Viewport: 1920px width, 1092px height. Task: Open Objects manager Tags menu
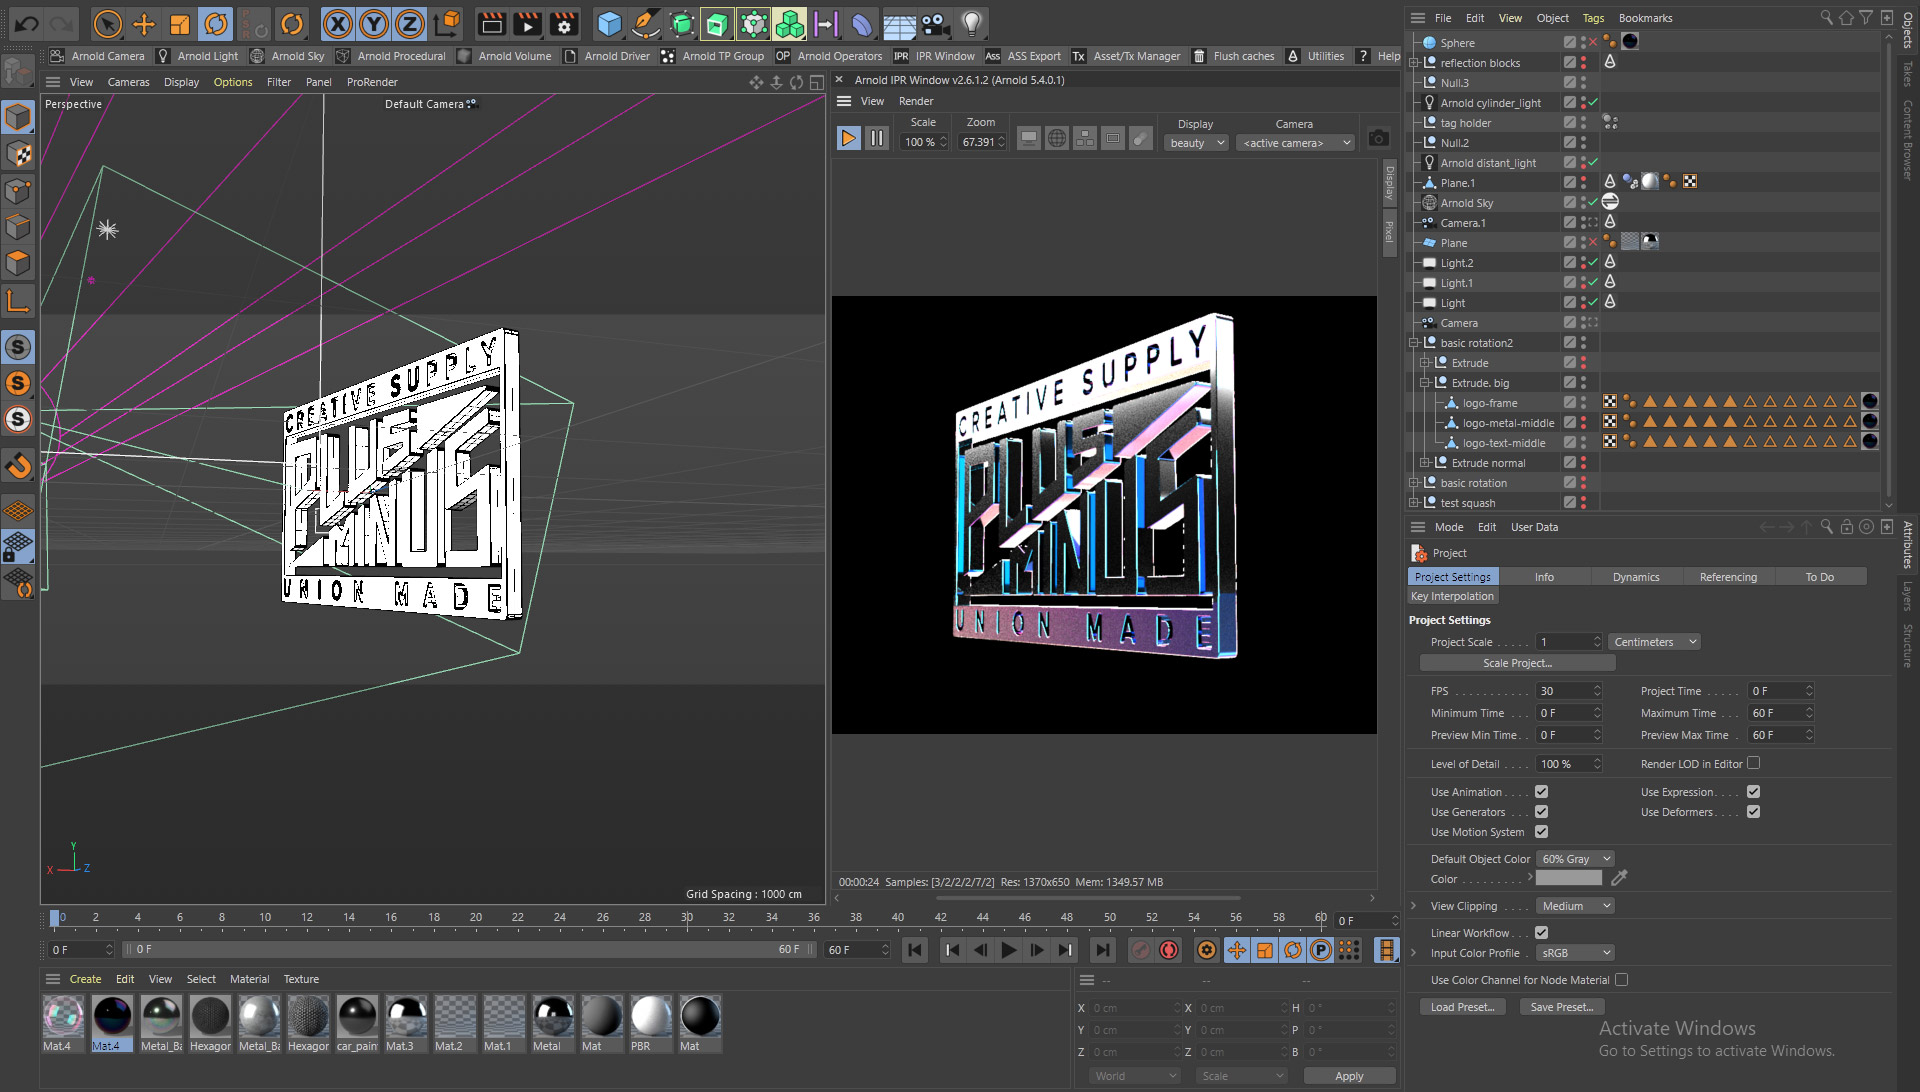pyautogui.click(x=1593, y=18)
